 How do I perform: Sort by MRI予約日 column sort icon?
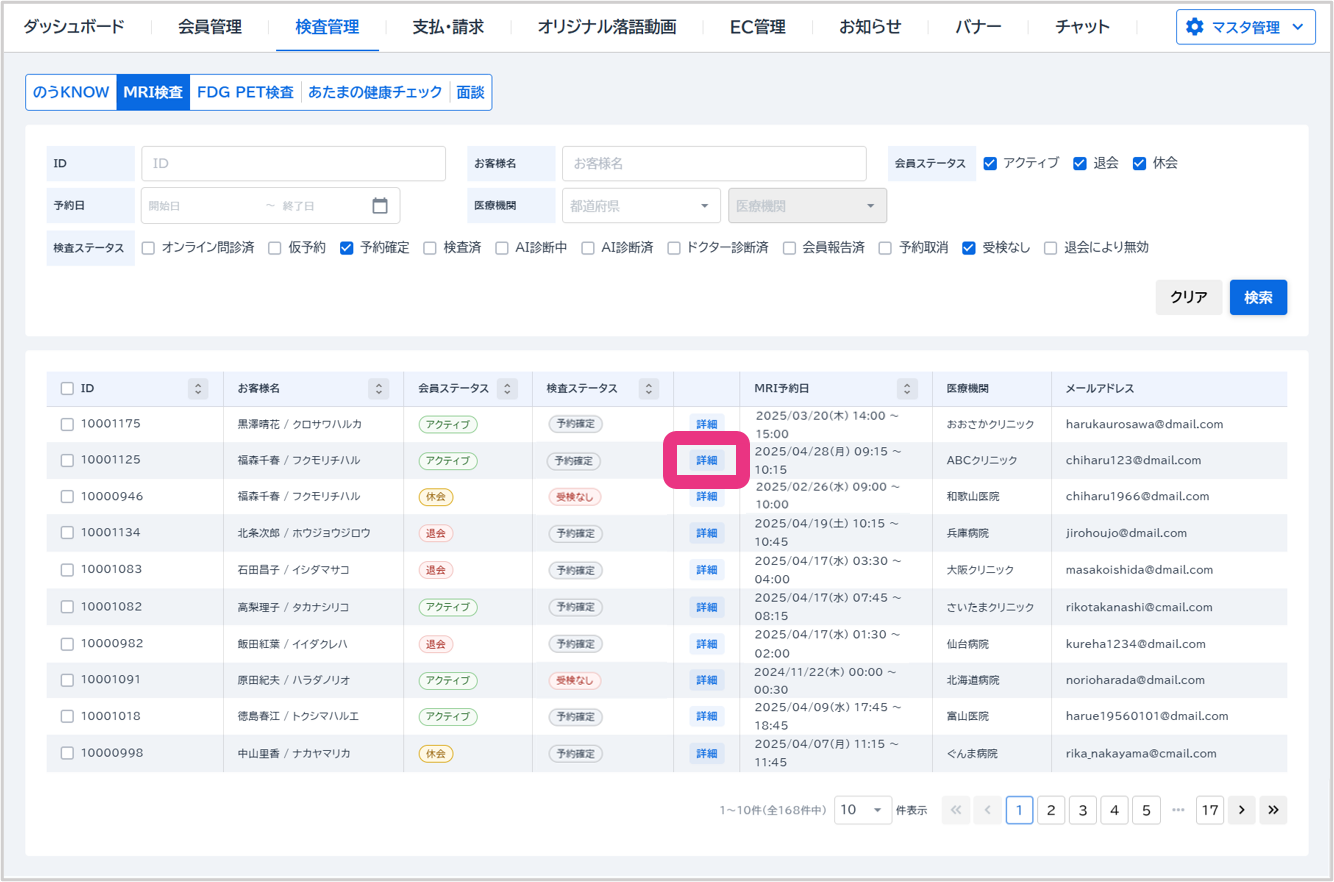click(907, 389)
